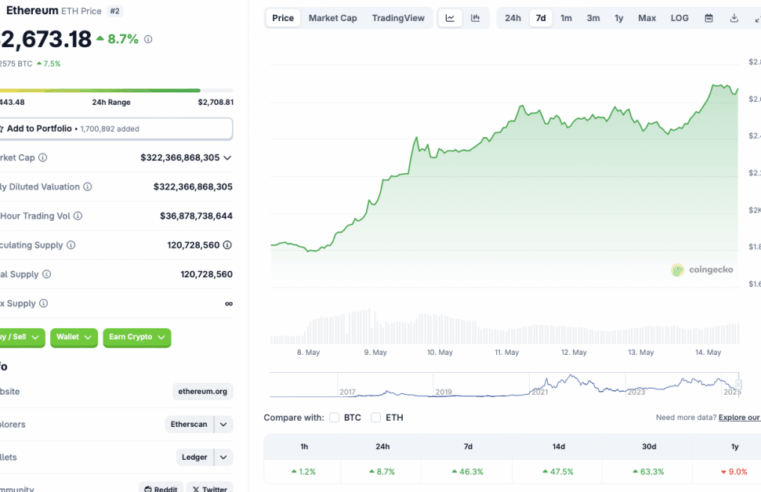Switch to candlestick chart icon
Viewport: 761px width, 492px height.
(475, 18)
